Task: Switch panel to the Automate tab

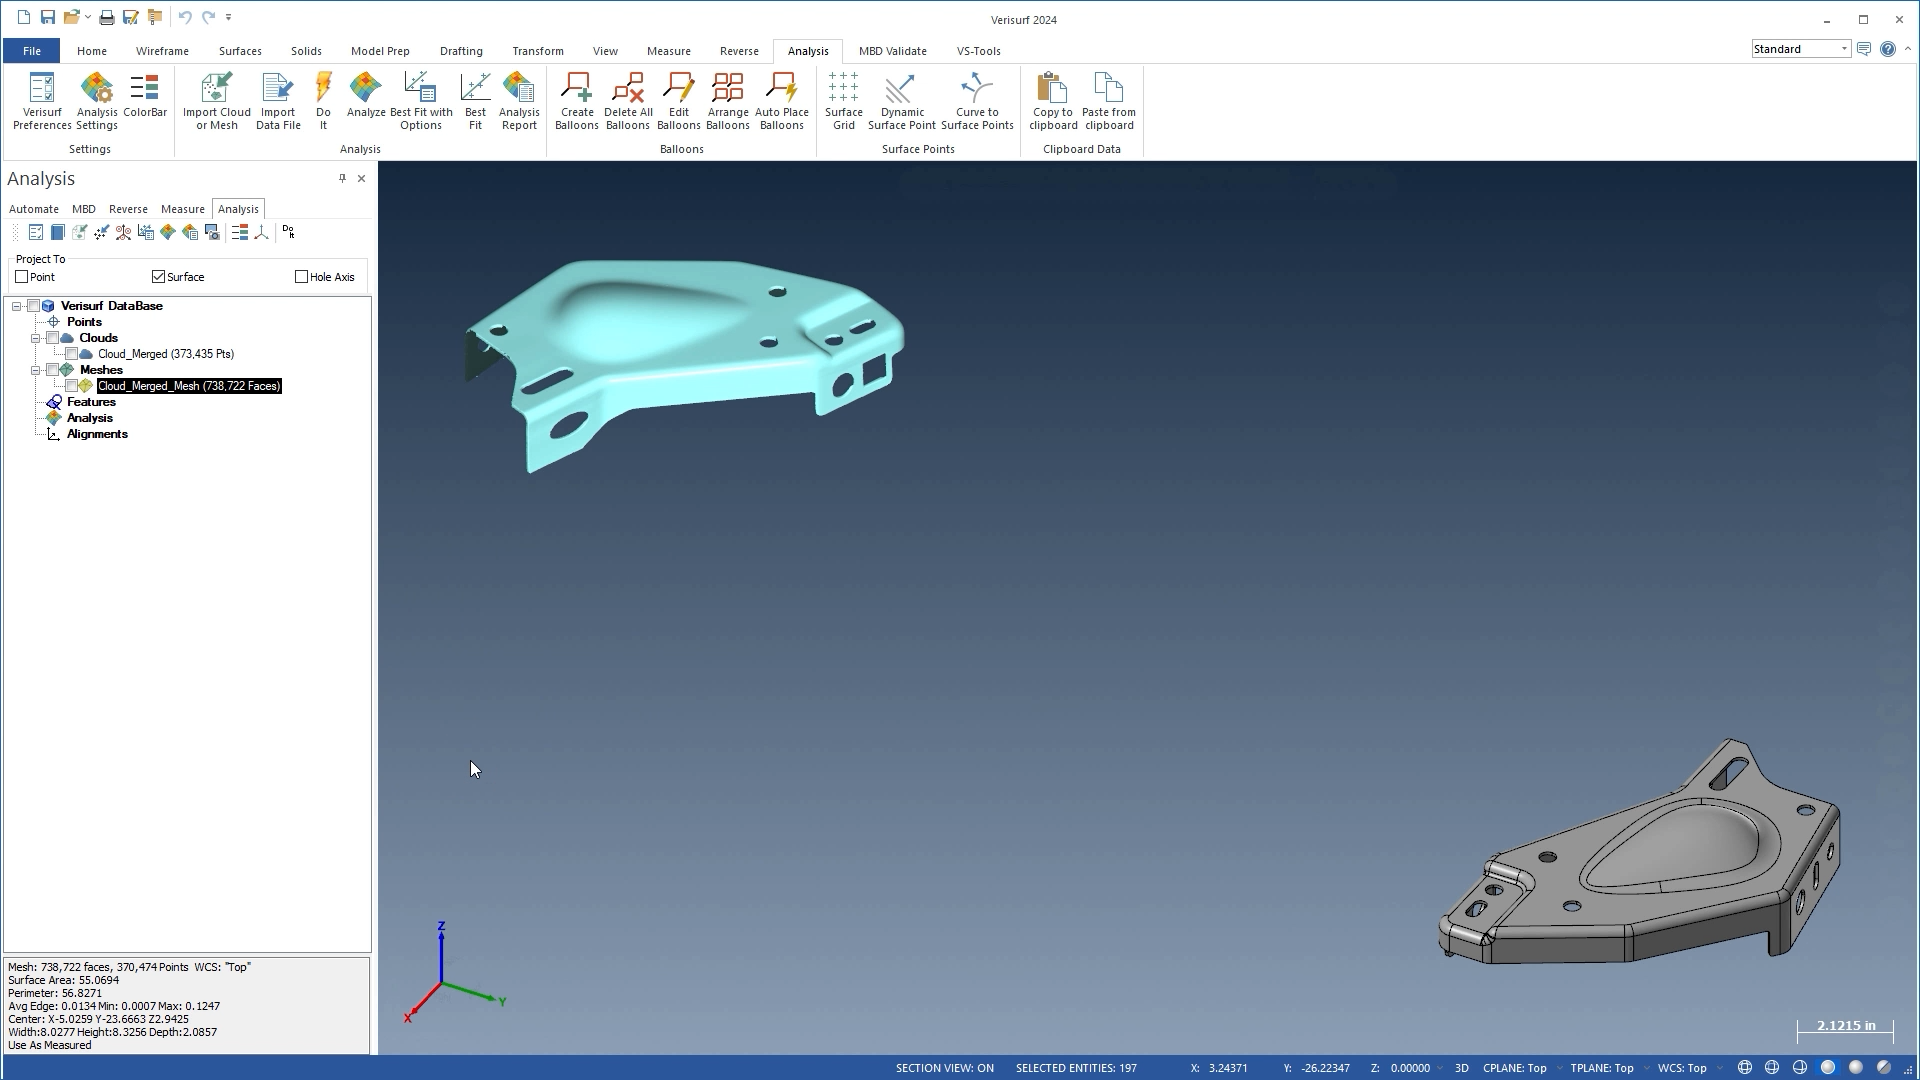Action: 34,209
